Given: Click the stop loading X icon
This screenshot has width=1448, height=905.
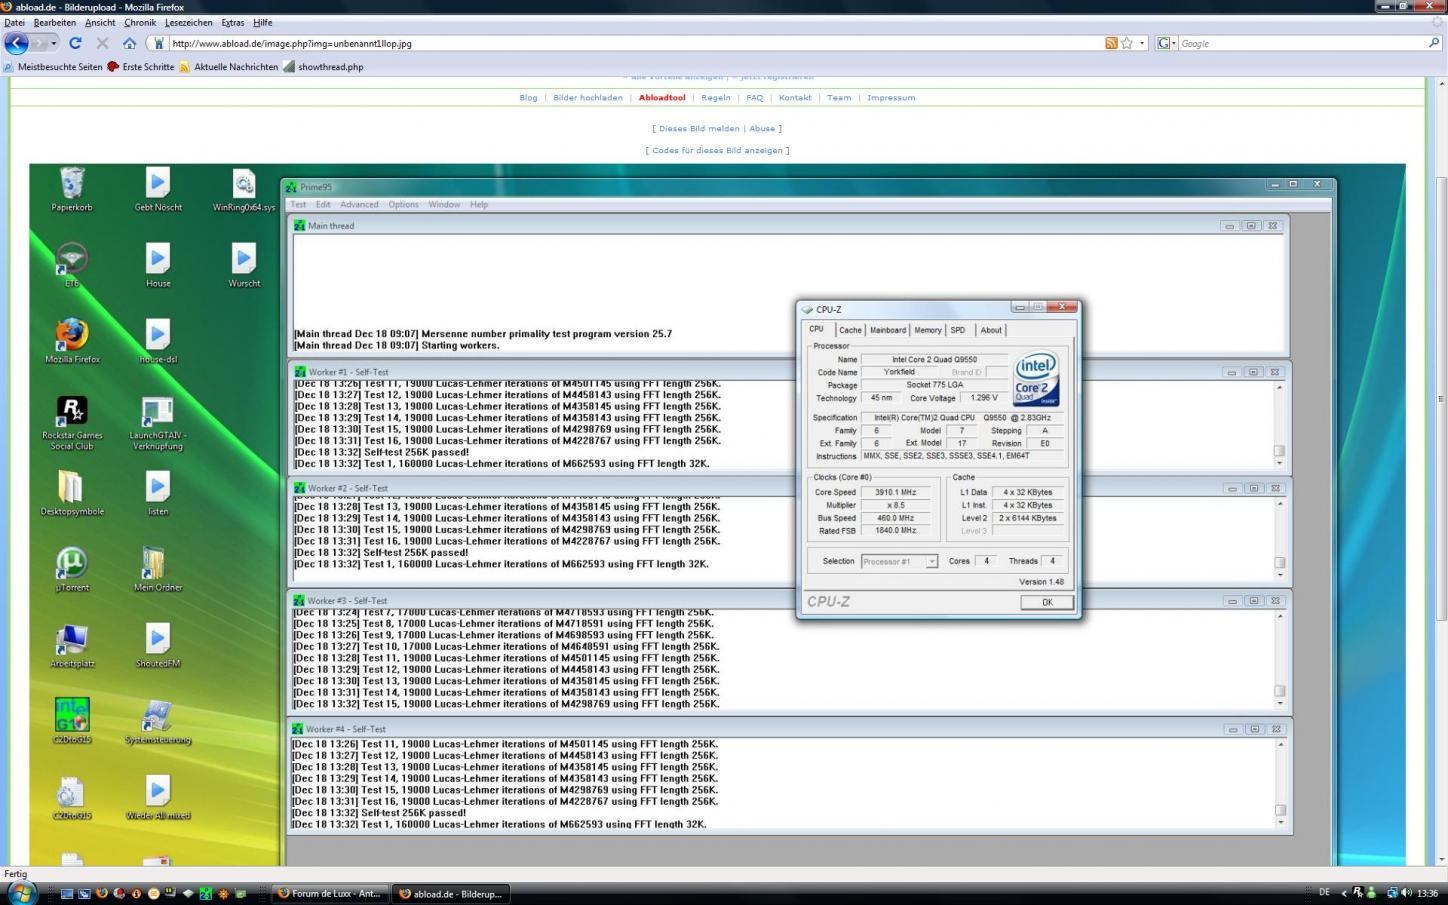Looking at the screenshot, I should pos(102,43).
